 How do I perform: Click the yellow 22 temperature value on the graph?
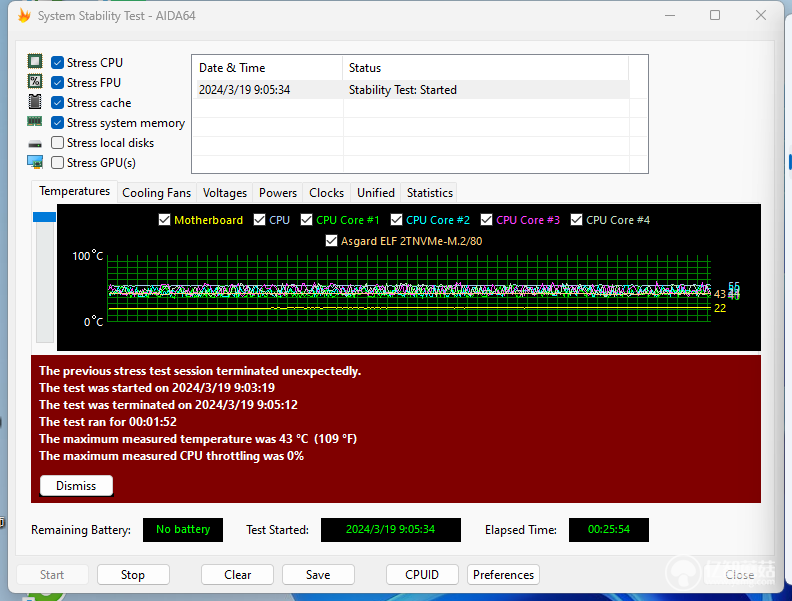720,309
